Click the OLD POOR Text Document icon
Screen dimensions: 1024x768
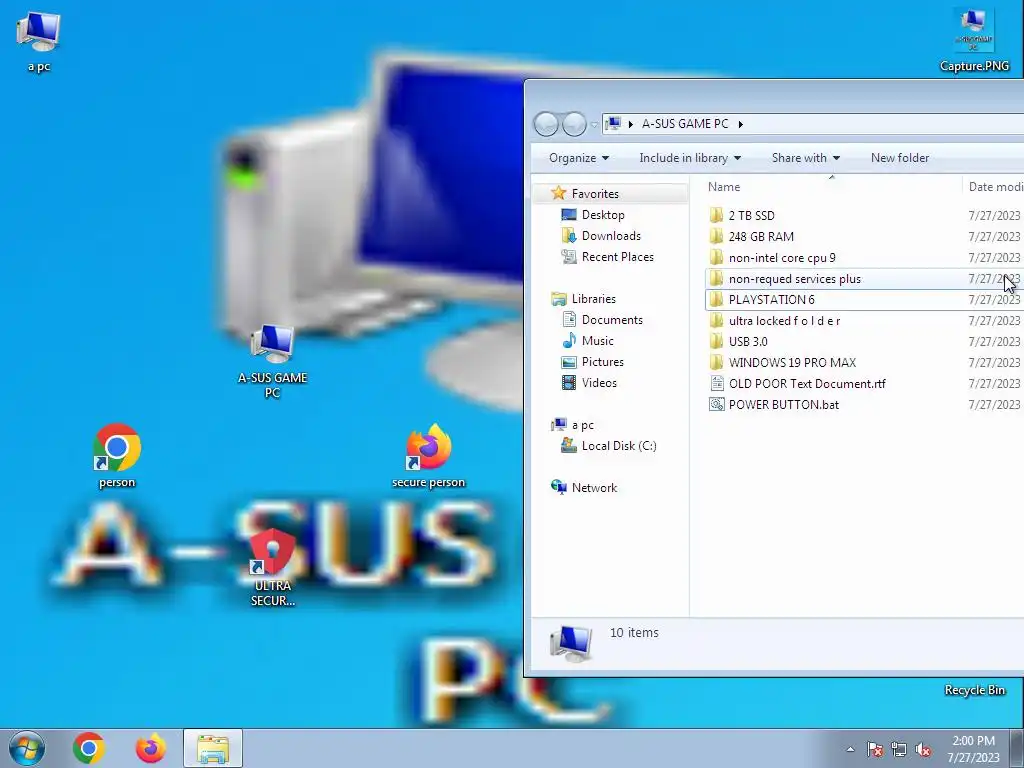point(716,383)
